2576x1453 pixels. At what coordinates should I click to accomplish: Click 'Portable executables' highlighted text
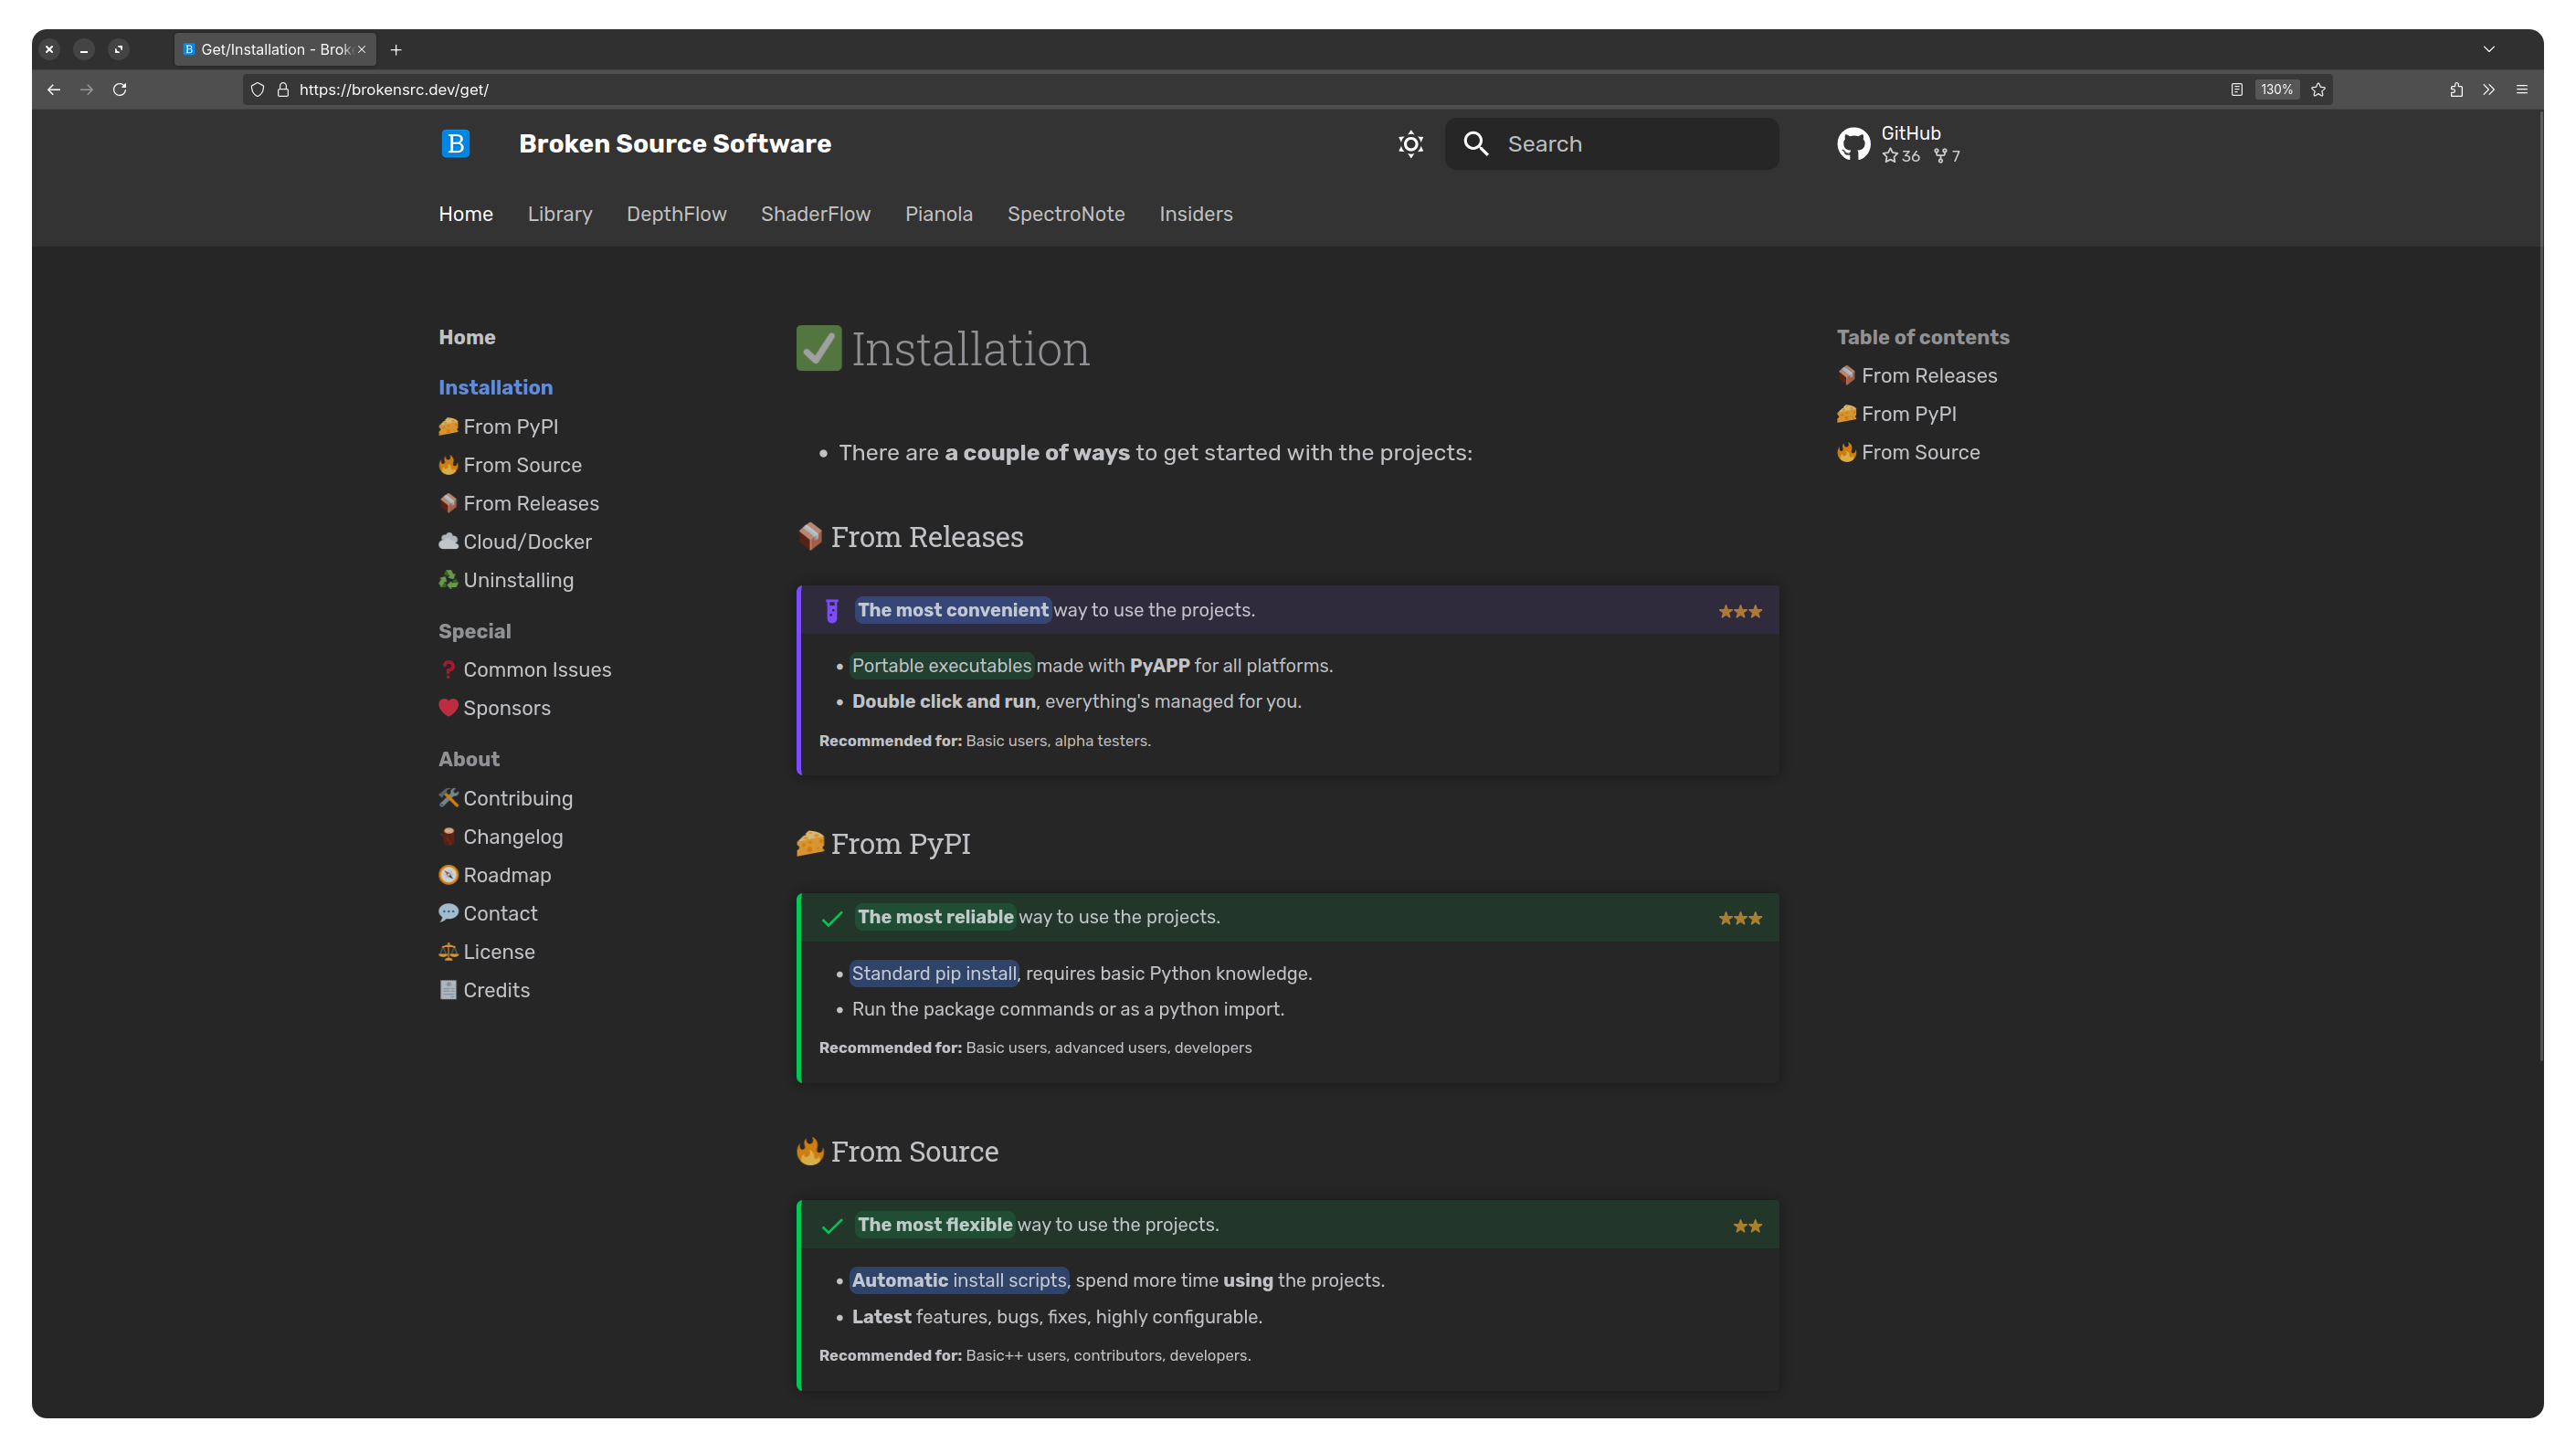[941, 666]
